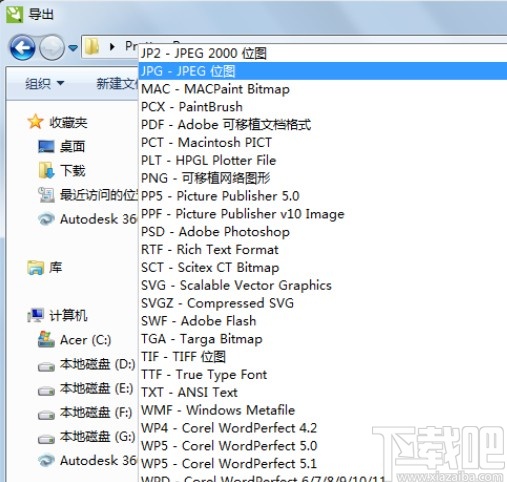507x482 pixels.
Task: Open 本地磁盘 (G:) drive
Action: (x=97, y=437)
